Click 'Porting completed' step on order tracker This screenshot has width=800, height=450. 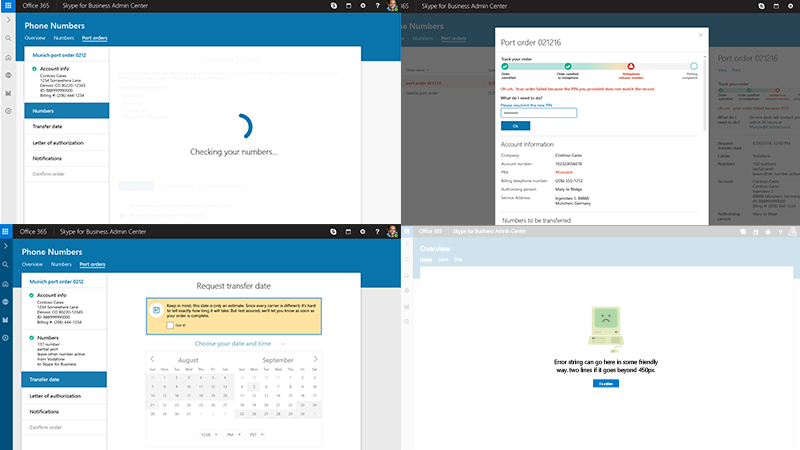[x=693, y=66]
